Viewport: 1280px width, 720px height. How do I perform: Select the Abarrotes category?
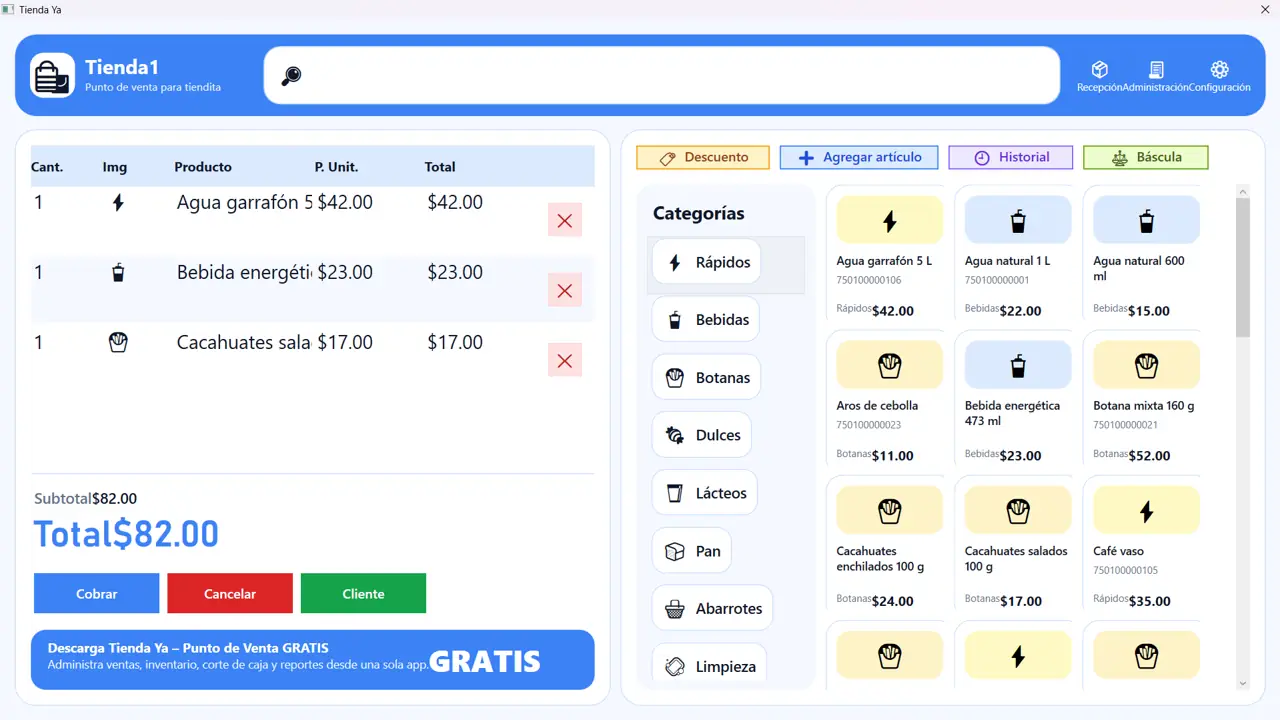pyautogui.click(x=713, y=608)
